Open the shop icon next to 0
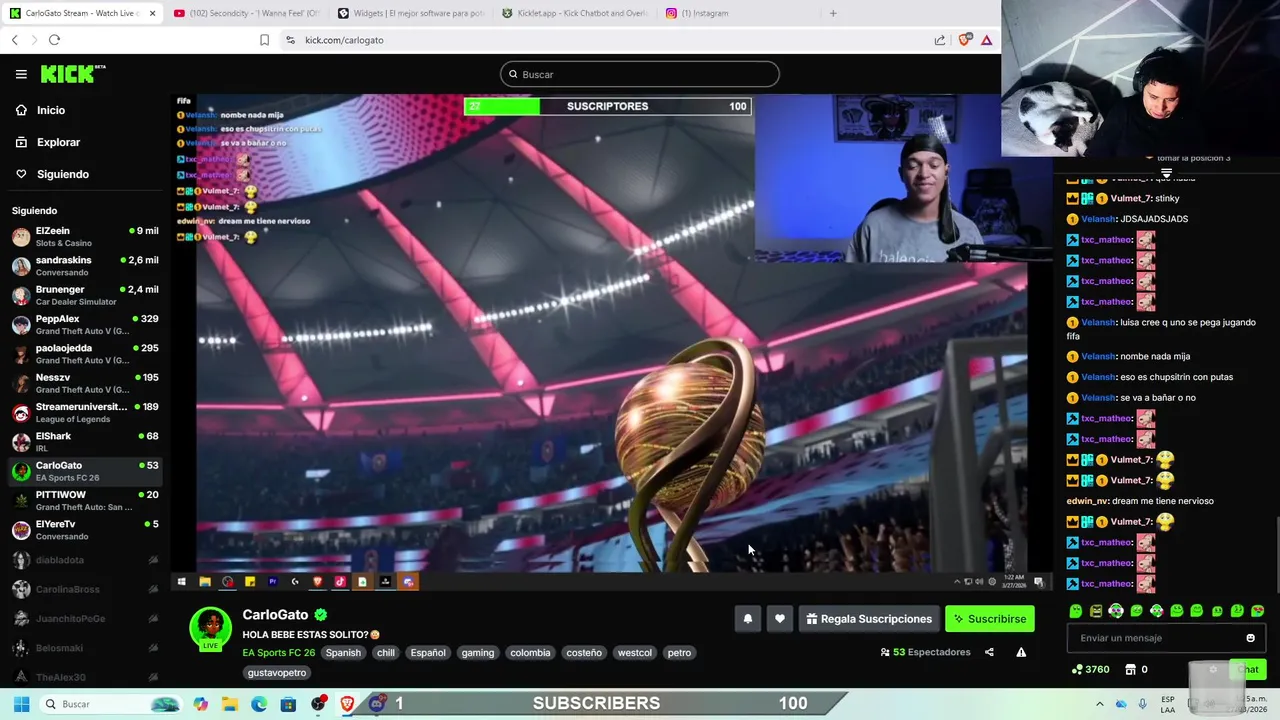 (x=1131, y=669)
